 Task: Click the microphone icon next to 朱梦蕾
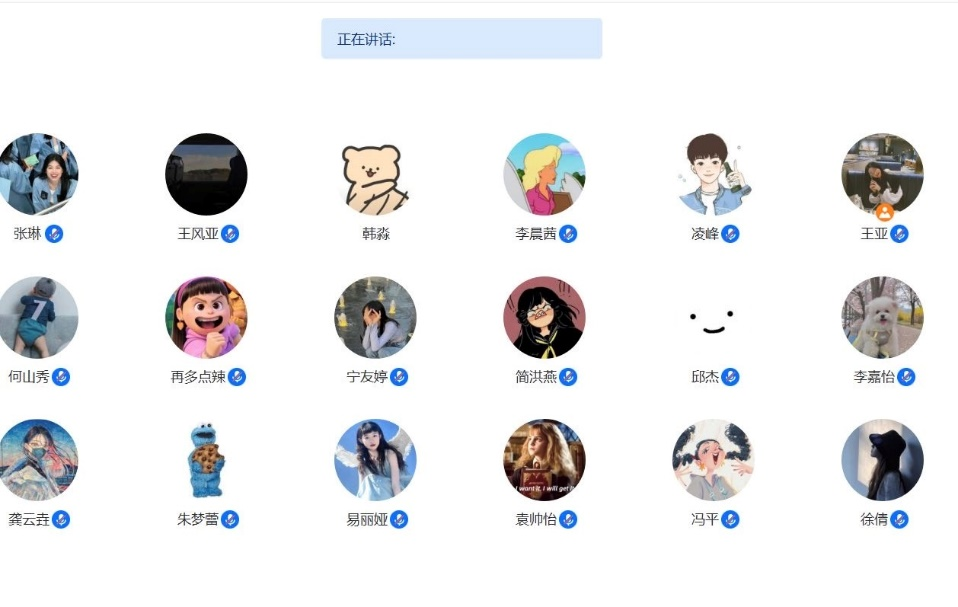coord(230,520)
